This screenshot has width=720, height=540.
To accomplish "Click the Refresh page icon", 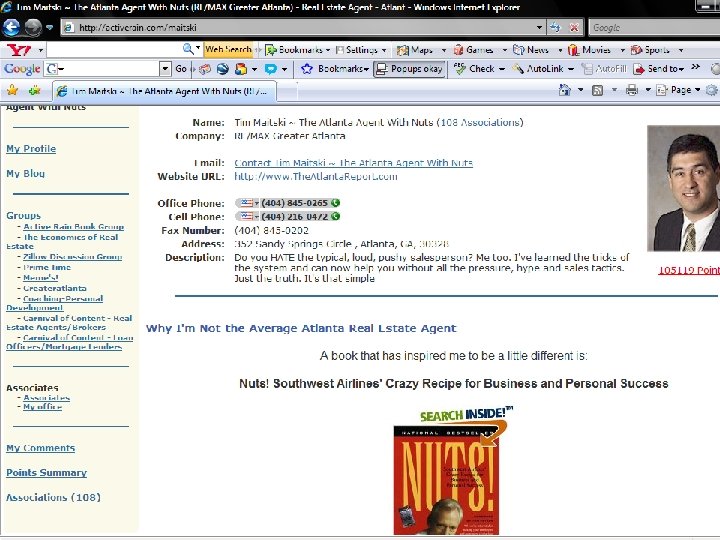I will coord(555,28).
